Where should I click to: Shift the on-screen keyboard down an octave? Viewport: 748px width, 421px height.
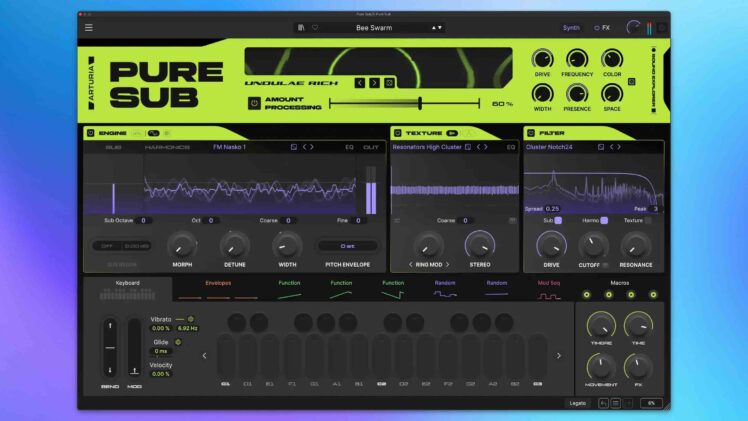pos(205,356)
